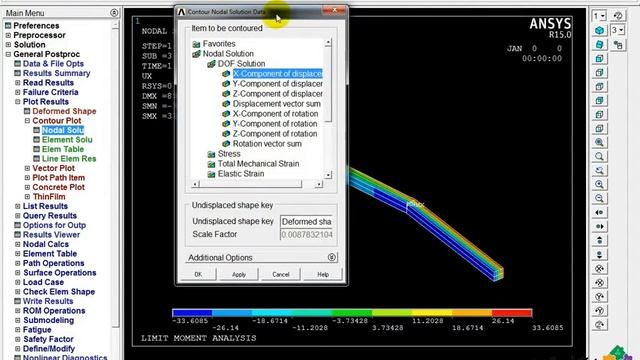
Task: Click the Zoom In plus magnifier
Action: [x=599, y=184]
